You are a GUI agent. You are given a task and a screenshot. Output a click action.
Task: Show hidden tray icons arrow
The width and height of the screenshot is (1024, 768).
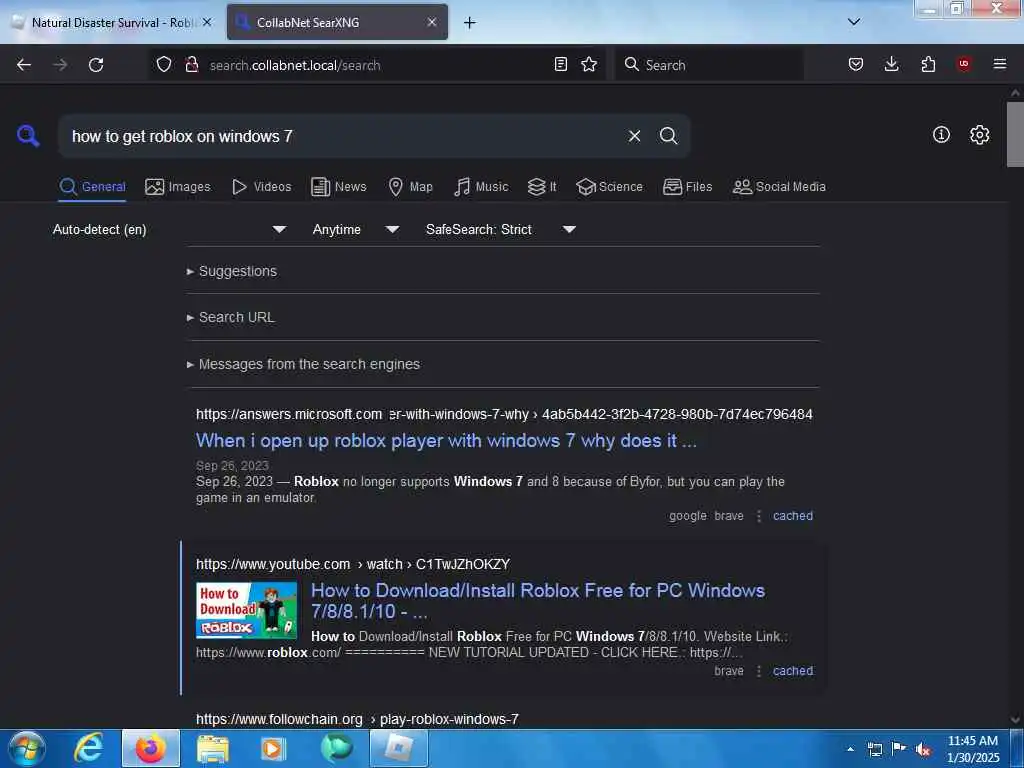[x=850, y=749]
